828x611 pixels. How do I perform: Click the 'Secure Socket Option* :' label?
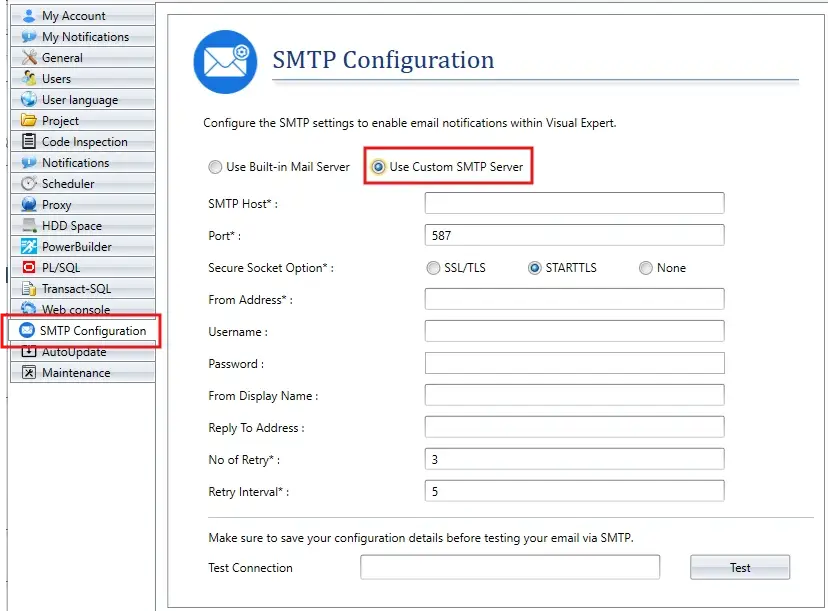click(271, 268)
